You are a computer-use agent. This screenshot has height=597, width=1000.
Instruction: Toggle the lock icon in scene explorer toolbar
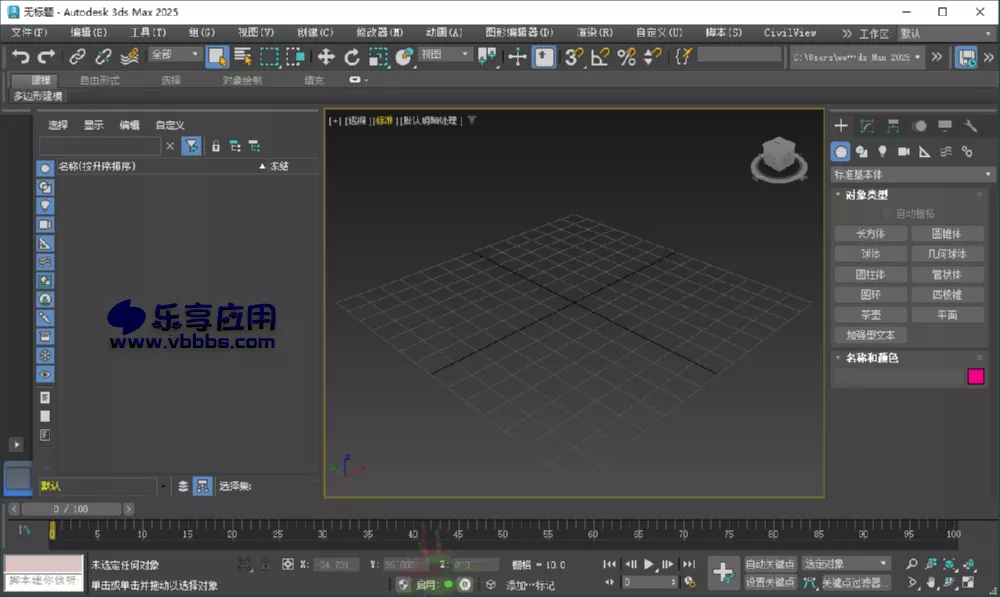coord(216,146)
